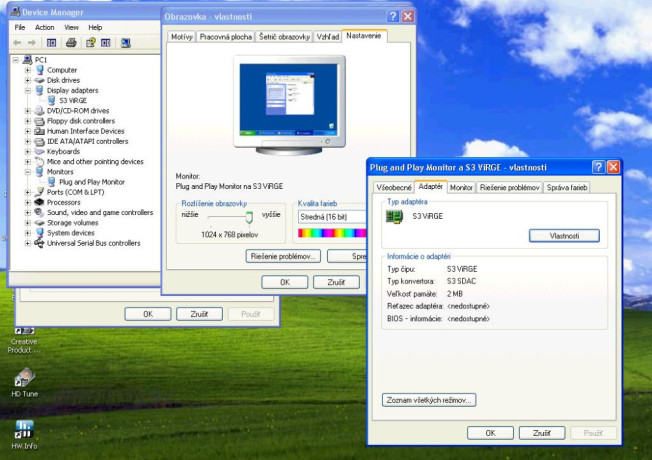The height and width of the screenshot is (460, 652).
Task: Click the Scan for hardware changes icon
Action: [x=125, y=43]
